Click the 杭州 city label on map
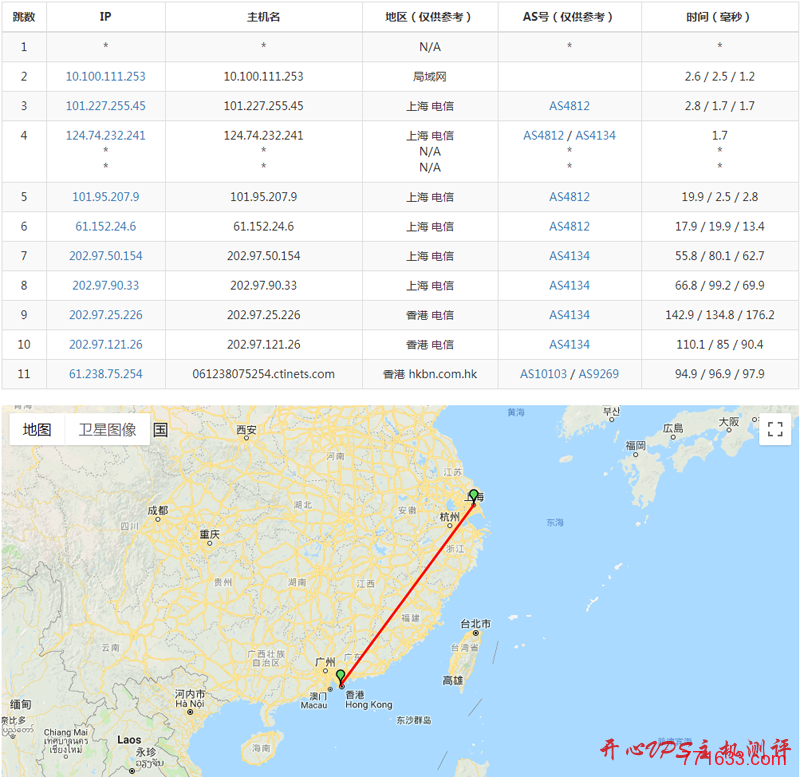Image resolution: width=800 pixels, height=777 pixels. click(449, 517)
